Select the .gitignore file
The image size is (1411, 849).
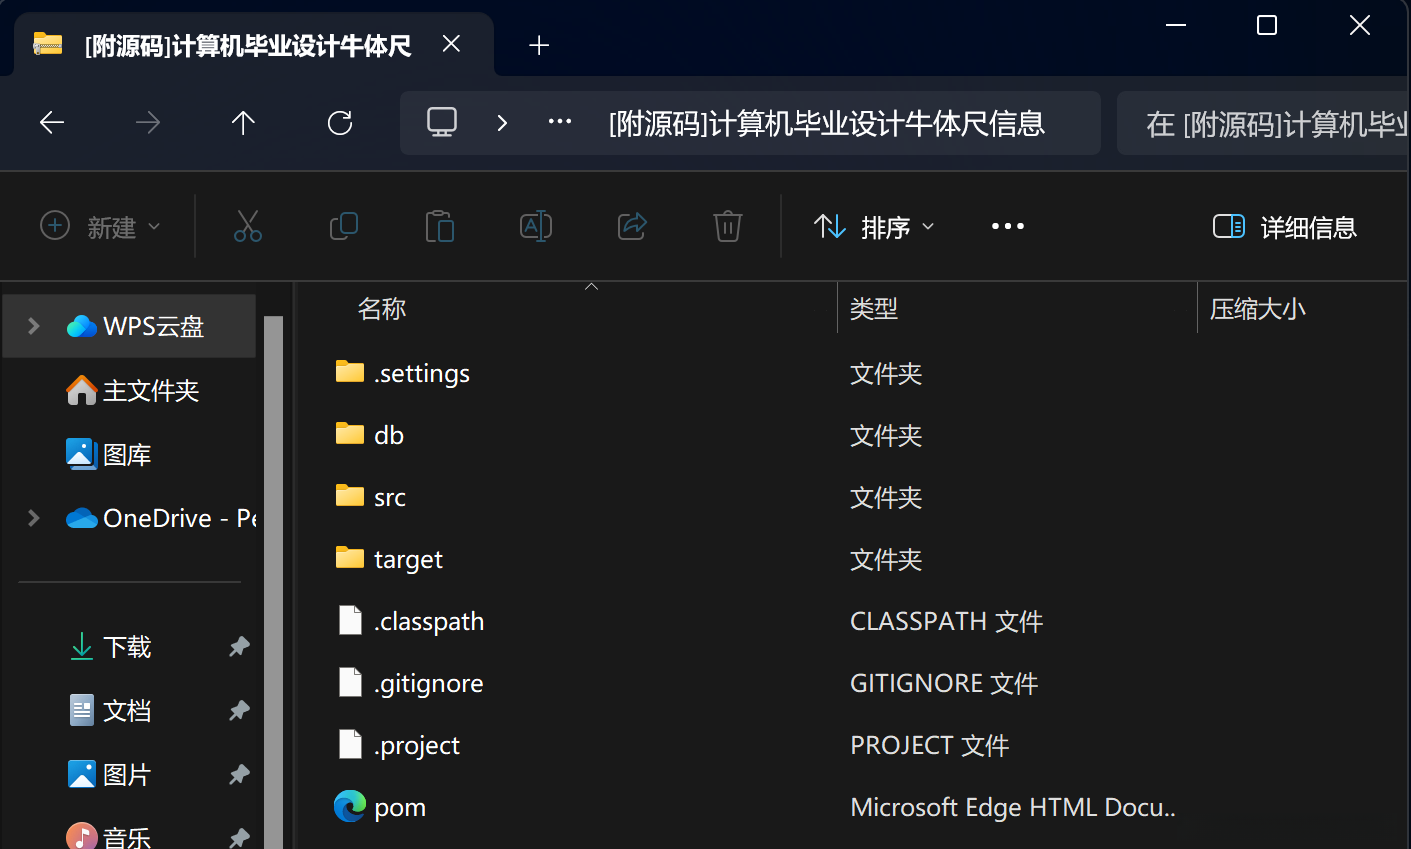tap(410, 683)
